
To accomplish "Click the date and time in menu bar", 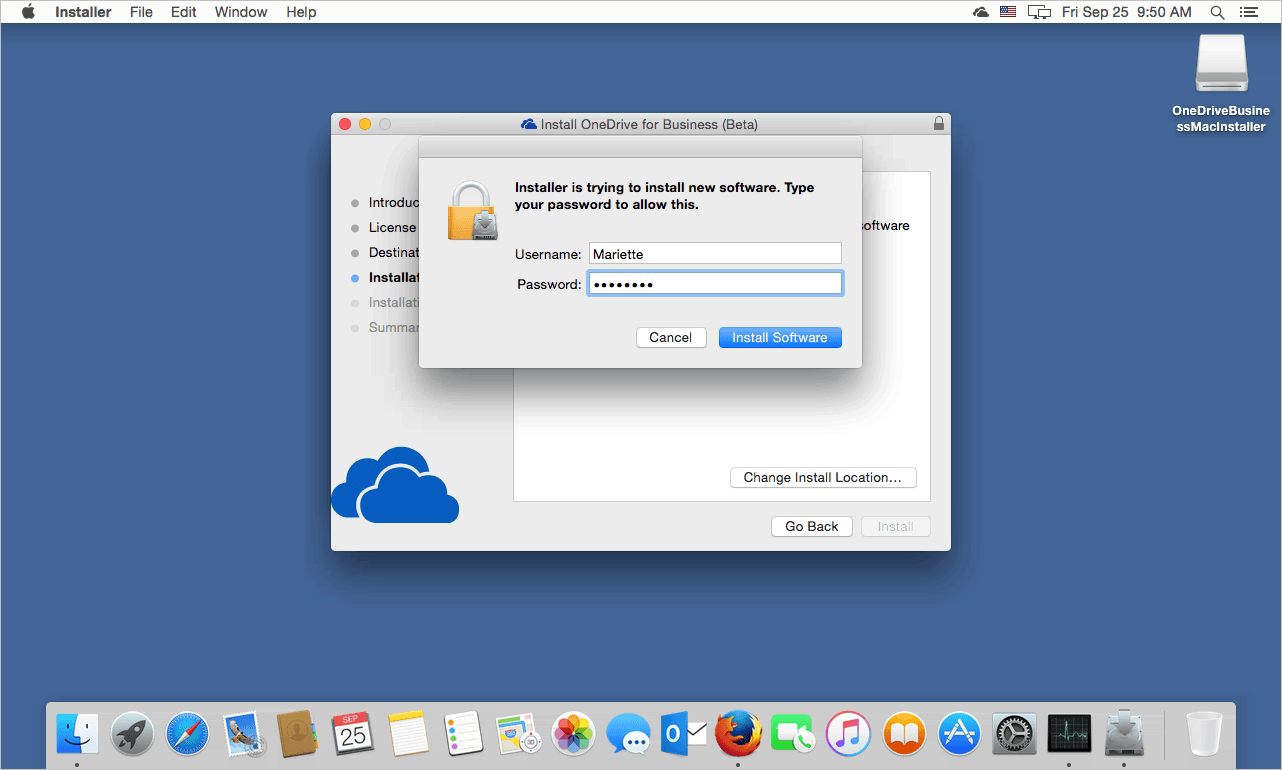I will 1127,12.
